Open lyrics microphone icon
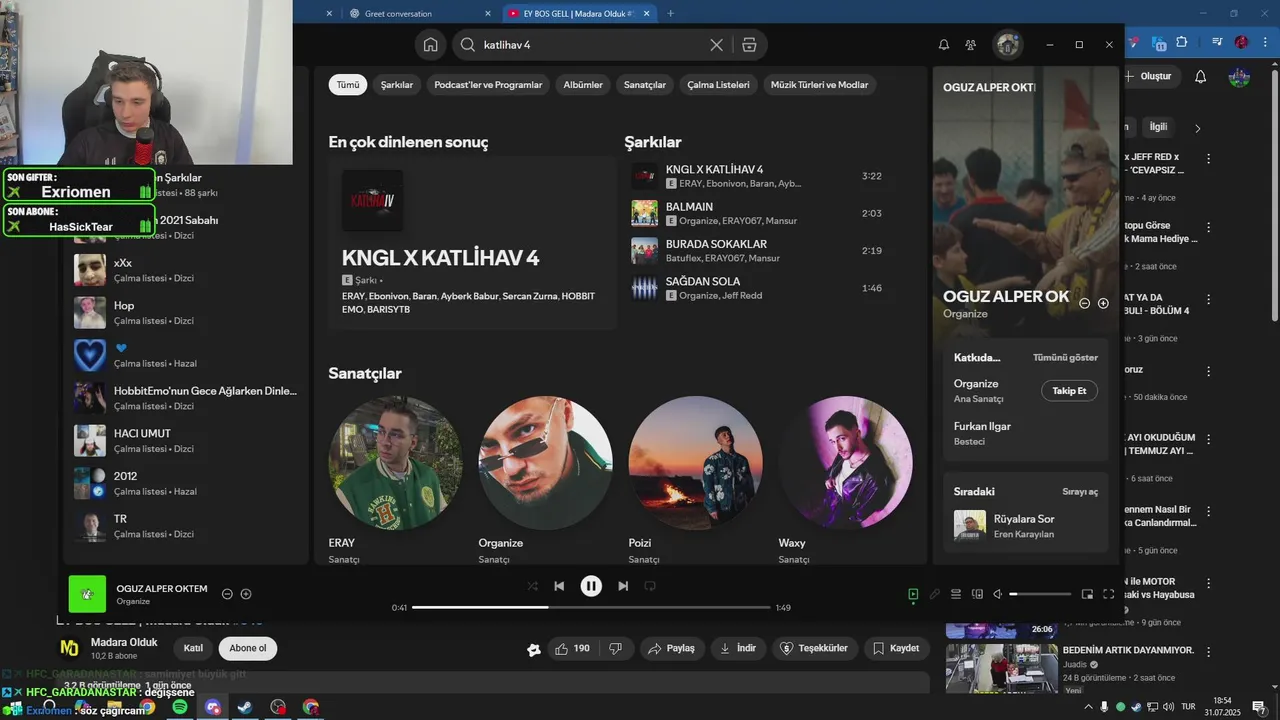Screen dimensions: 1280x720 coord(935,594)
